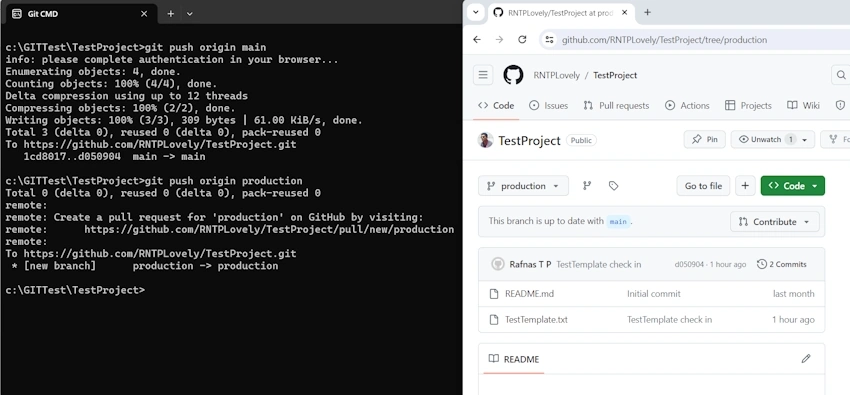The width and height of the screenshot is (850, 395).
Task: Click the main branch link
Action: 618,222
